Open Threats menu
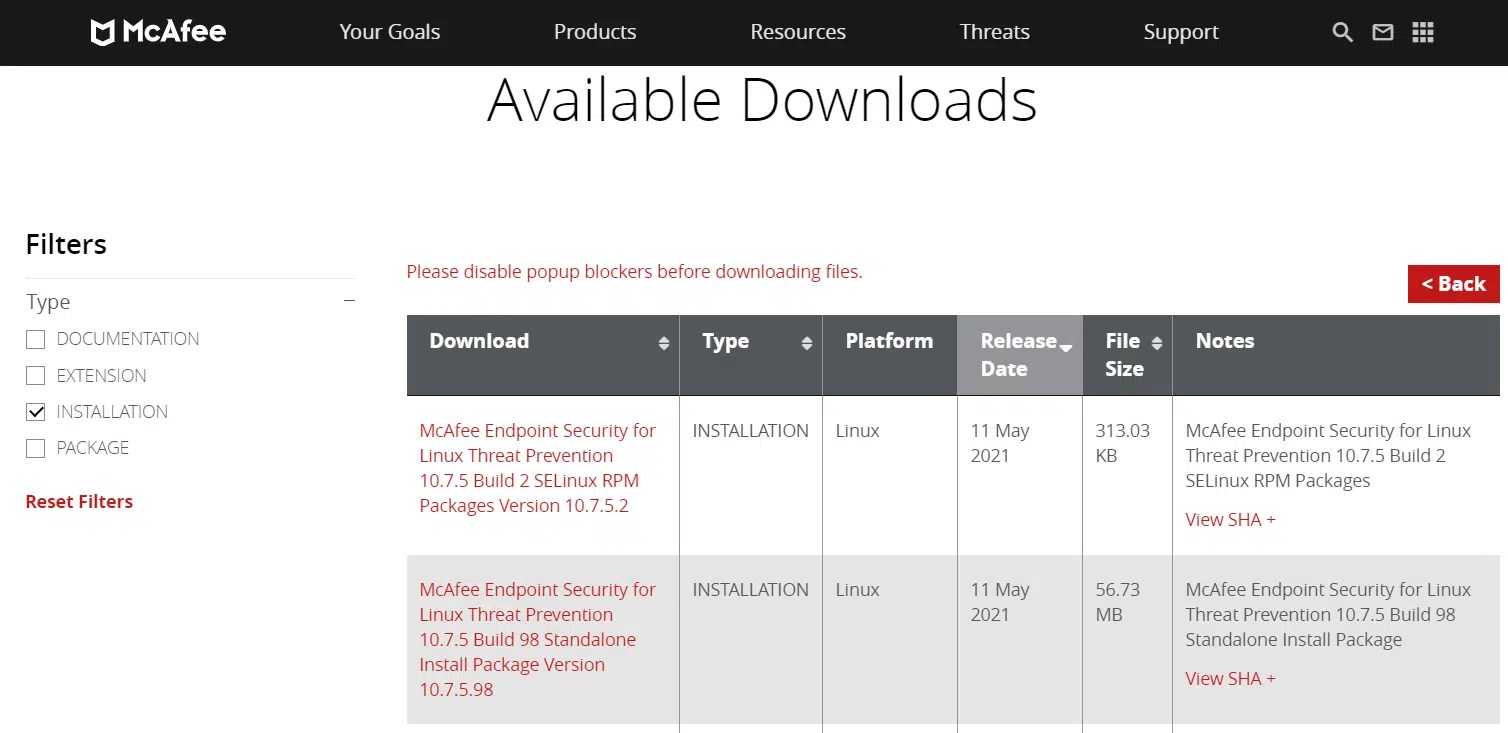This screenshot has width=1508, height=733. (x=994, y=32)
